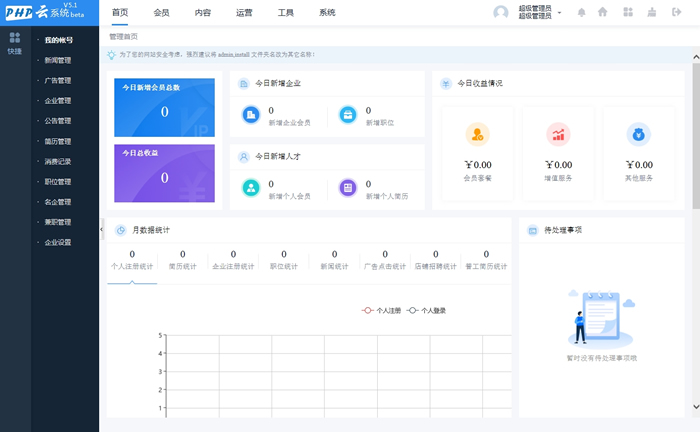The height and width of the screenshot is (432, 700).
Task: Open 企业设置 in the sidebar
Action: coord(58,242)
